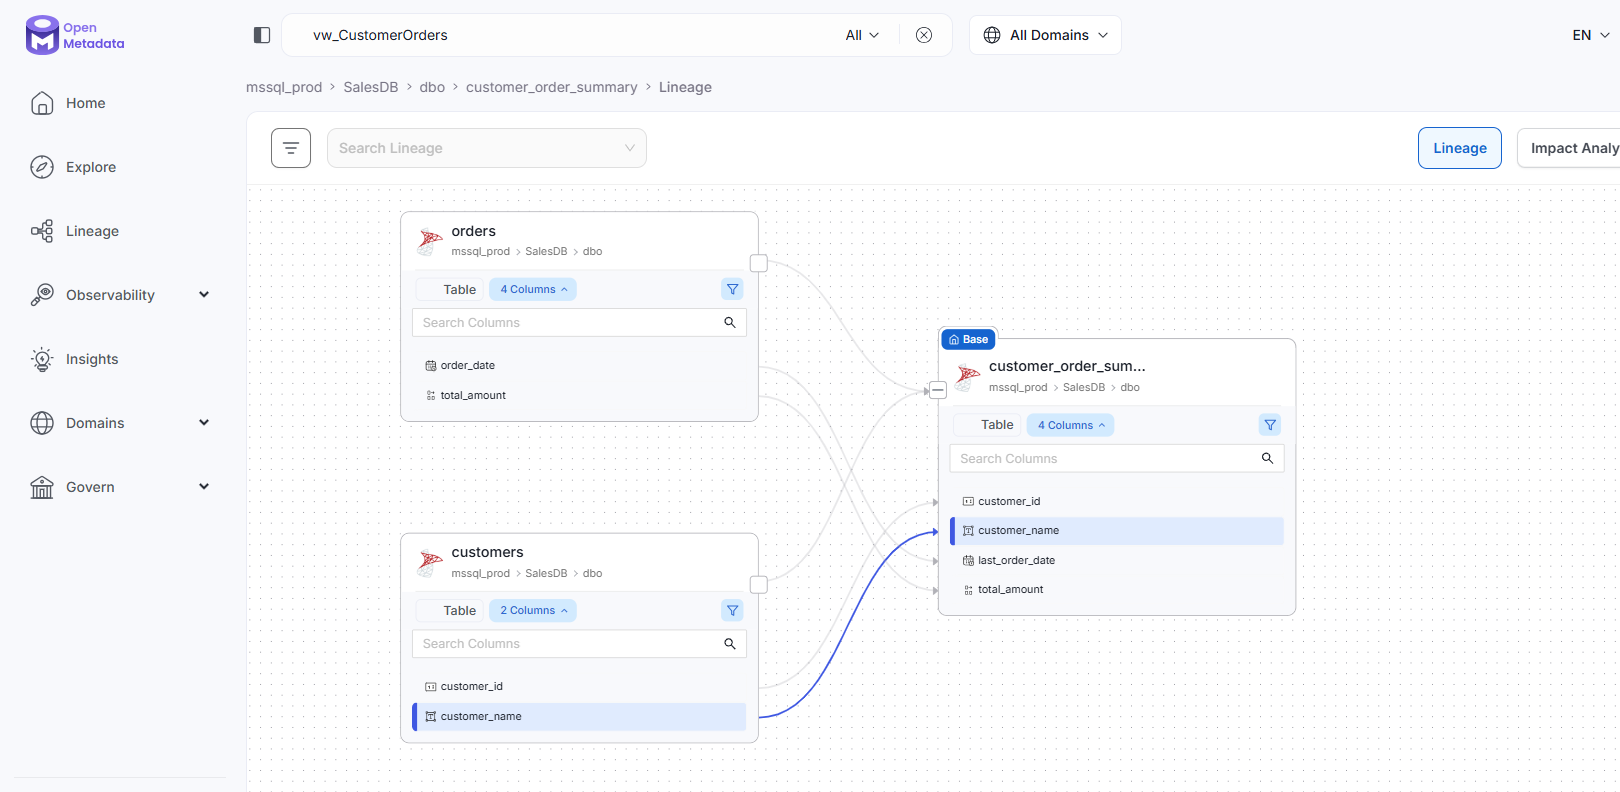The height and width of the screenshot is (792, 1620).
Task: Collapse upstream with the minus handle
Action: [x=938, y=390]
